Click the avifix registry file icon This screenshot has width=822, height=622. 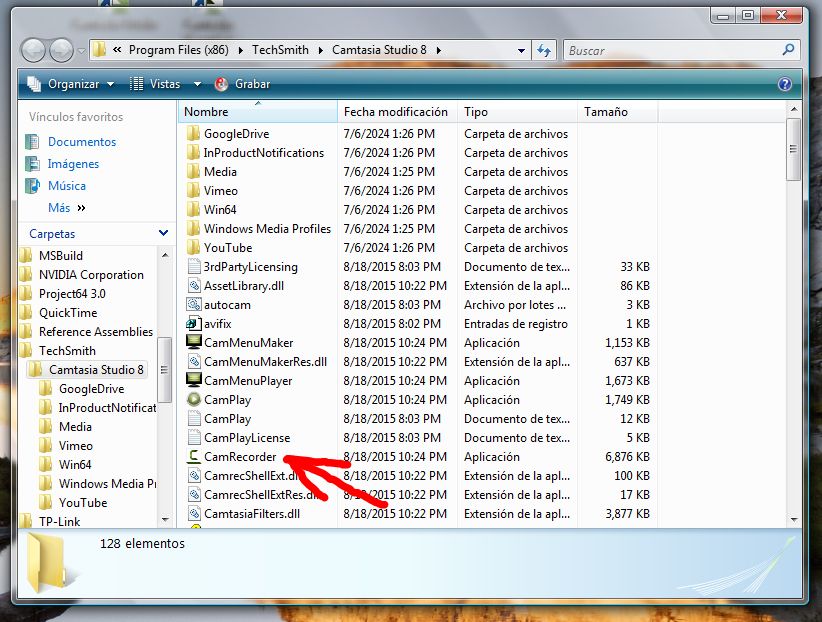(194, 323)
